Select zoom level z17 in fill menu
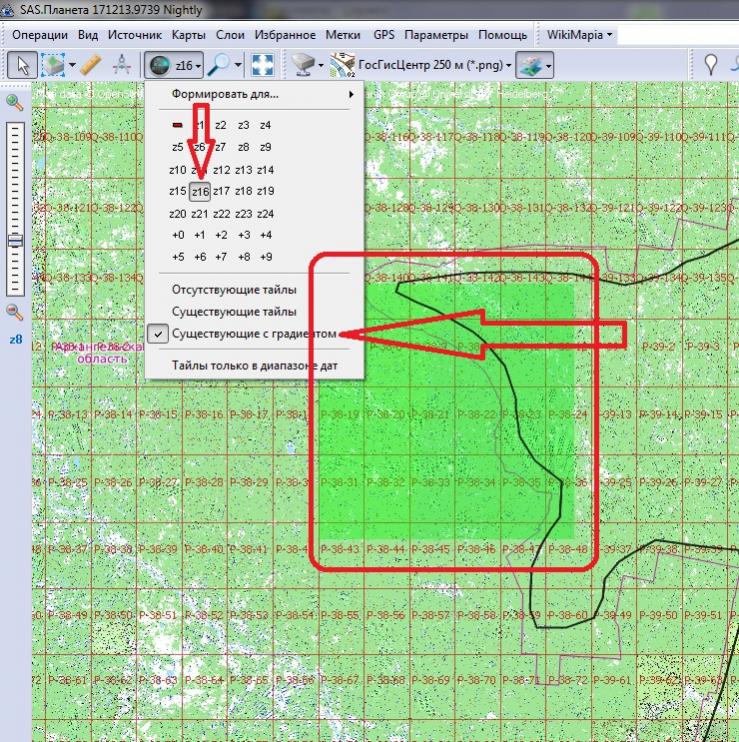The image size is (739, 742). (x=221, y=191)
